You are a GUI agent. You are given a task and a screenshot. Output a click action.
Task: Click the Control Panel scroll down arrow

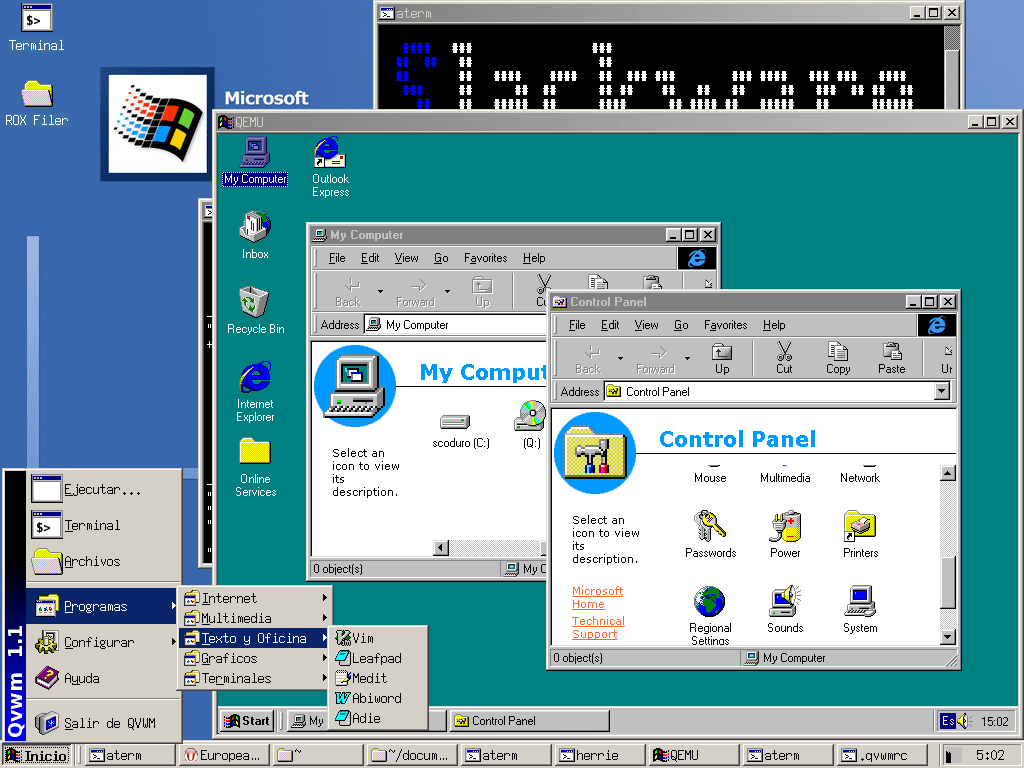(948, 637)
